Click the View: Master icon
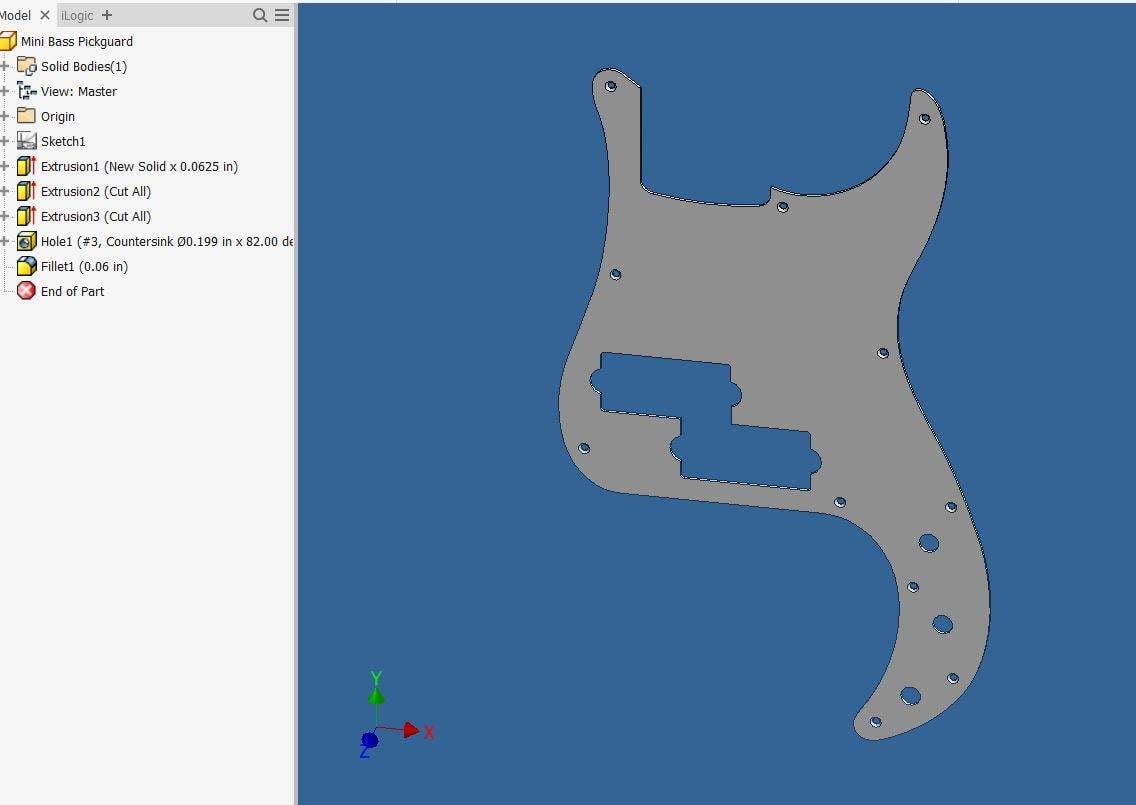The height and width of the screenshot is (805, 1136). 27,91
